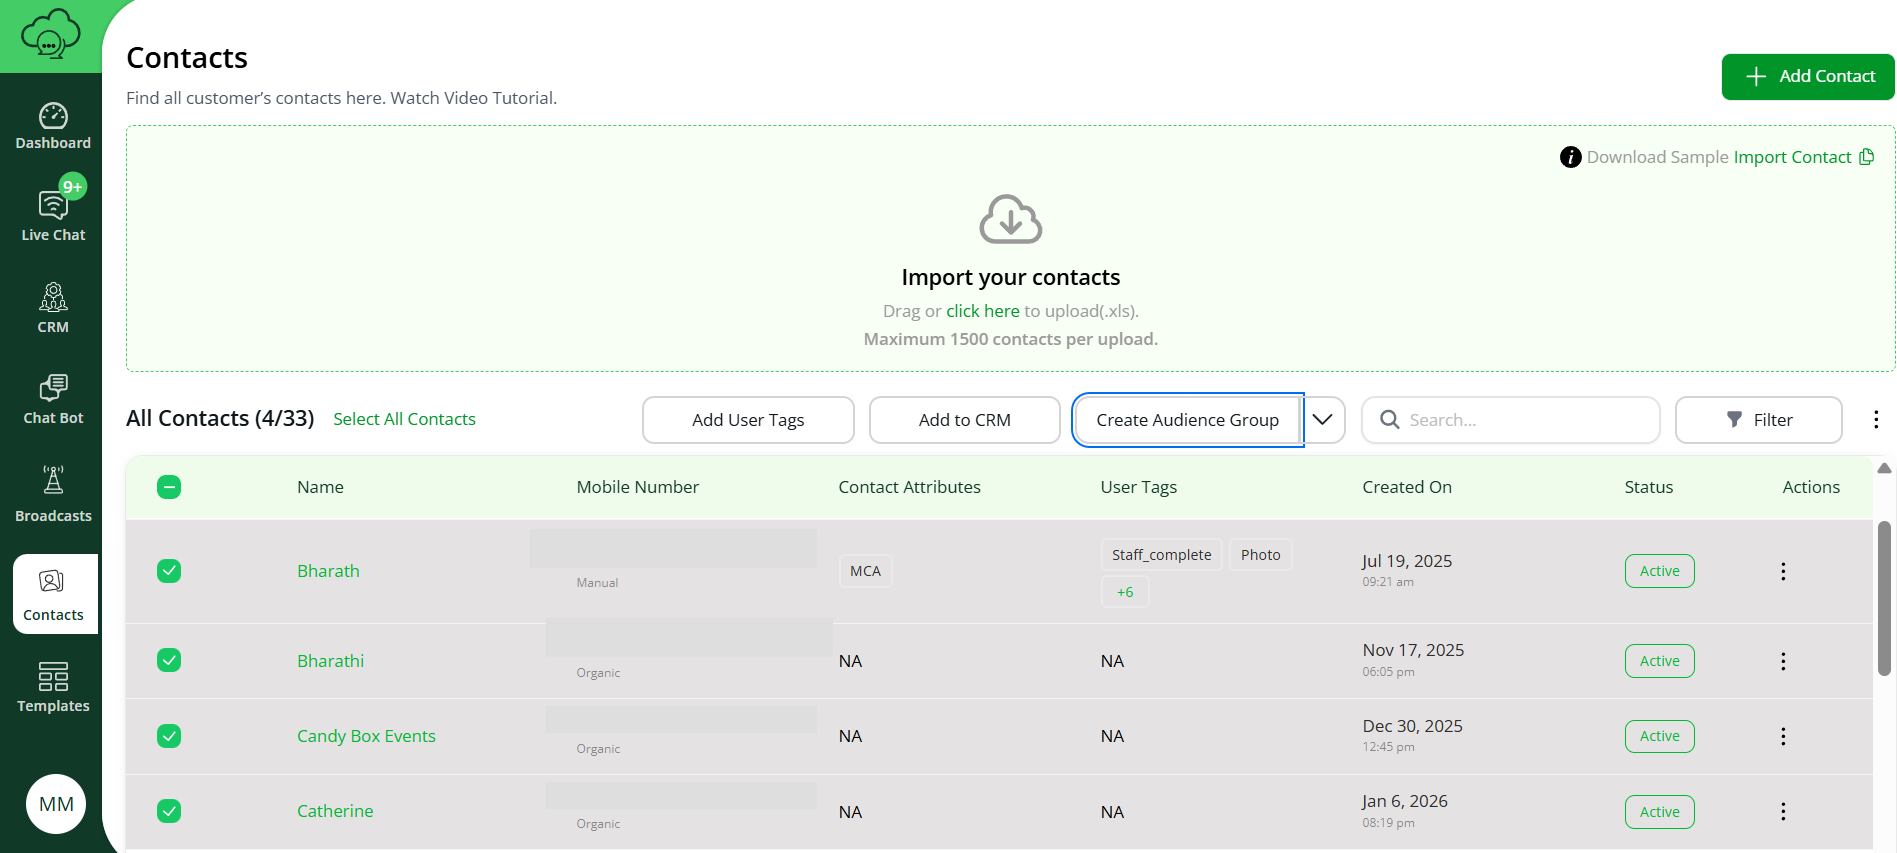
Task: Open the Chat Bot section
Action: (53, 389)
